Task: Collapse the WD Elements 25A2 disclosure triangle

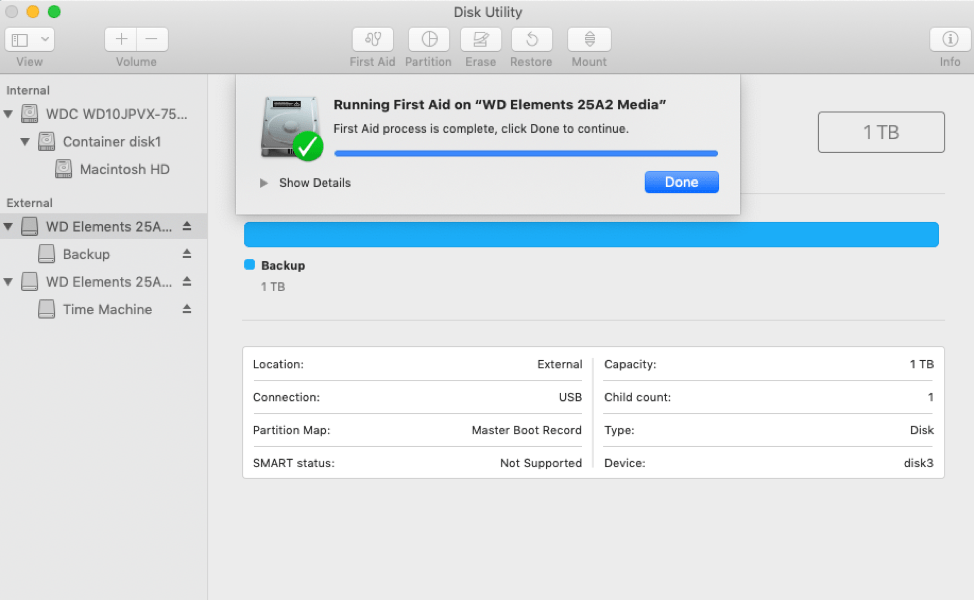Action: click(10, 226)
